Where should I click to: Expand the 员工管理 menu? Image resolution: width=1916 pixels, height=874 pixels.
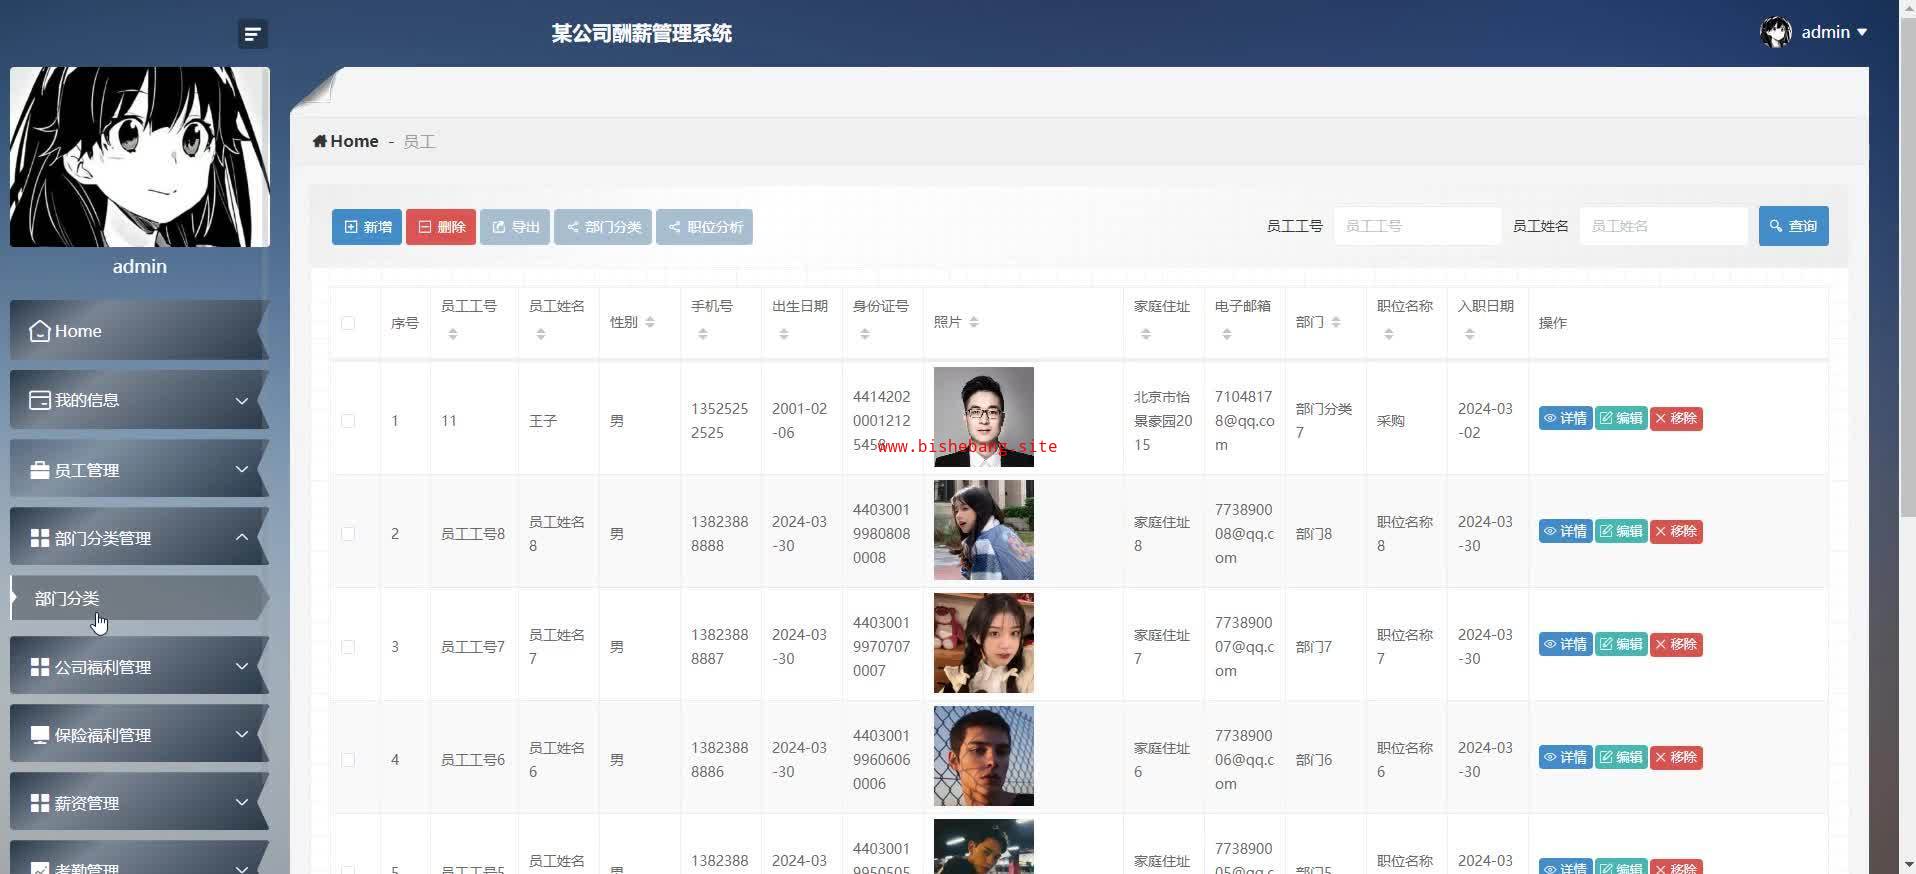point(139,469)
